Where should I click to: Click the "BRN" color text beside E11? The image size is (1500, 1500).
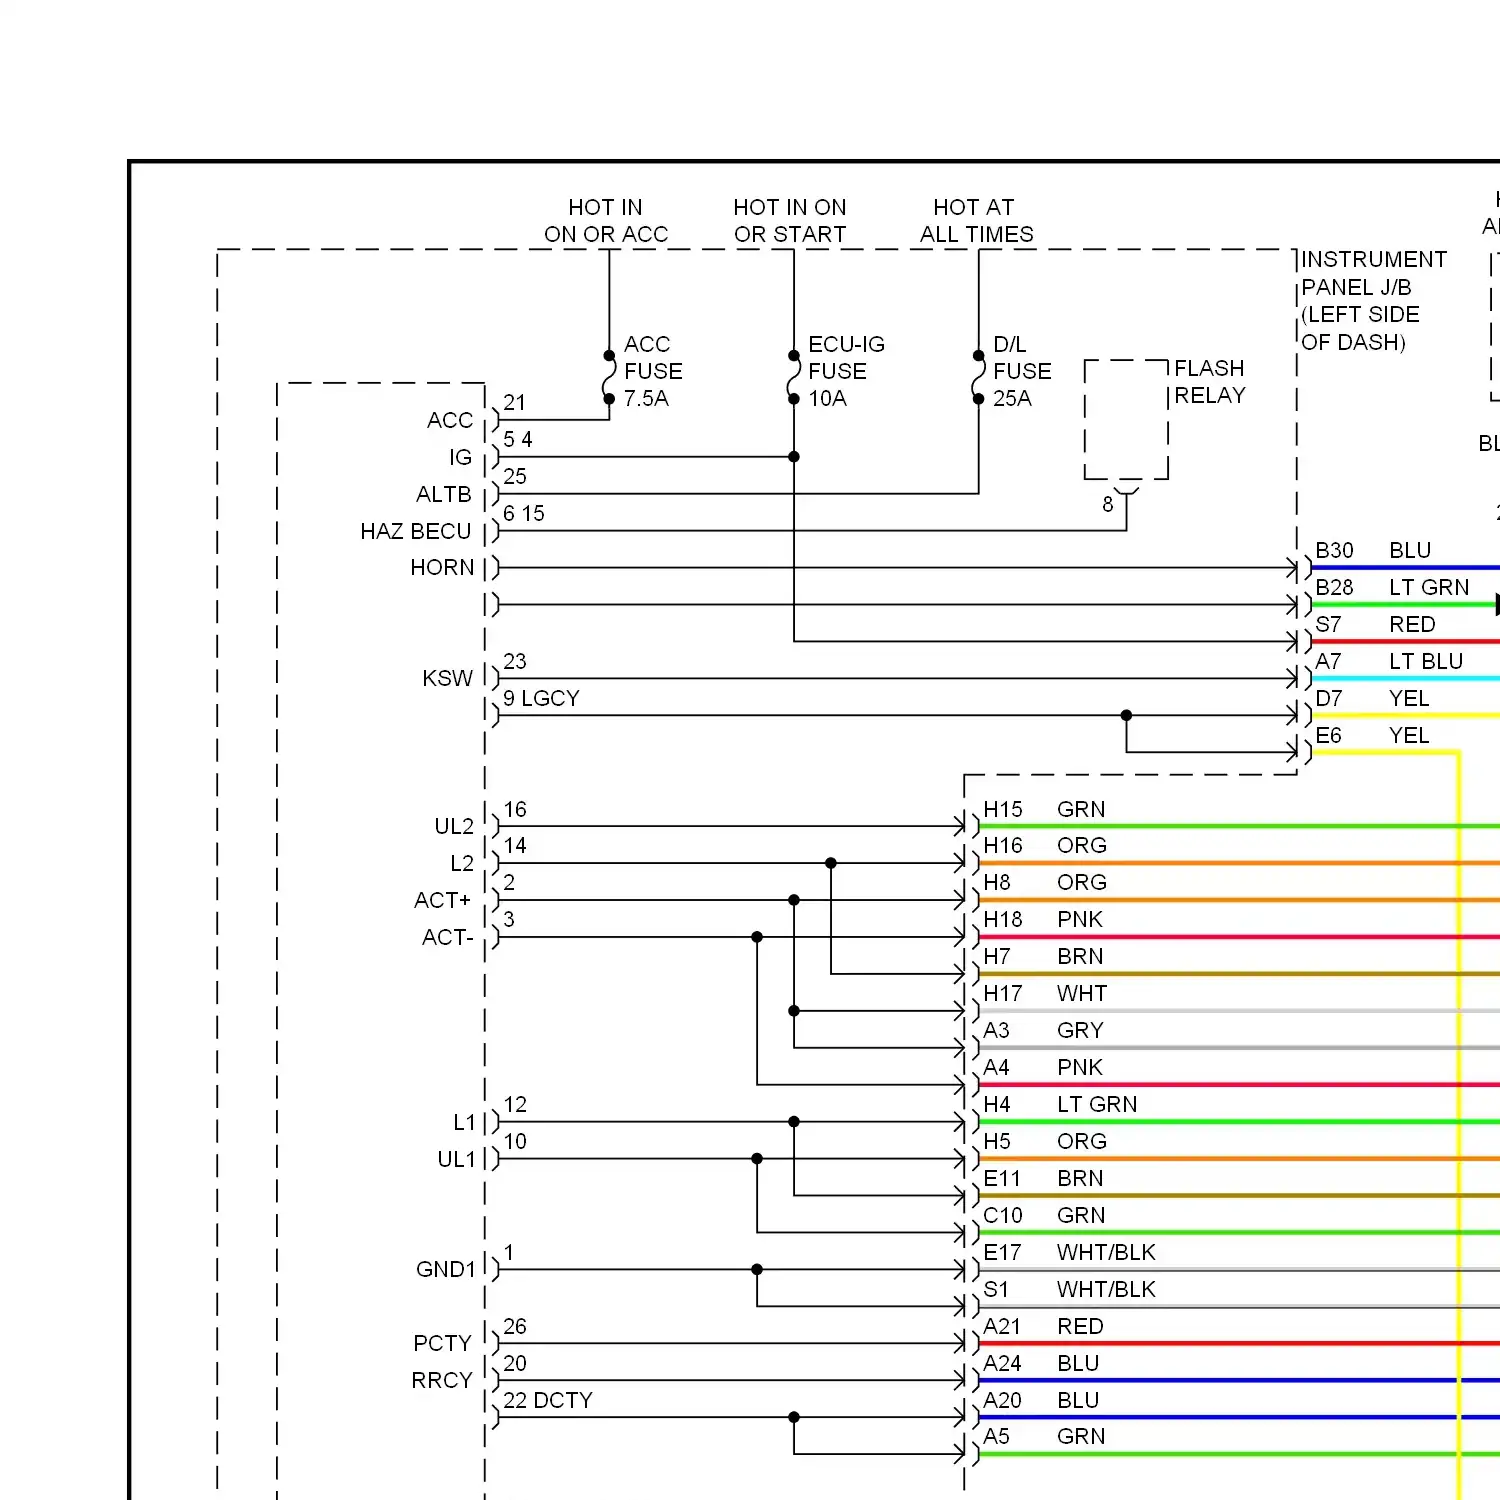1080,1178
